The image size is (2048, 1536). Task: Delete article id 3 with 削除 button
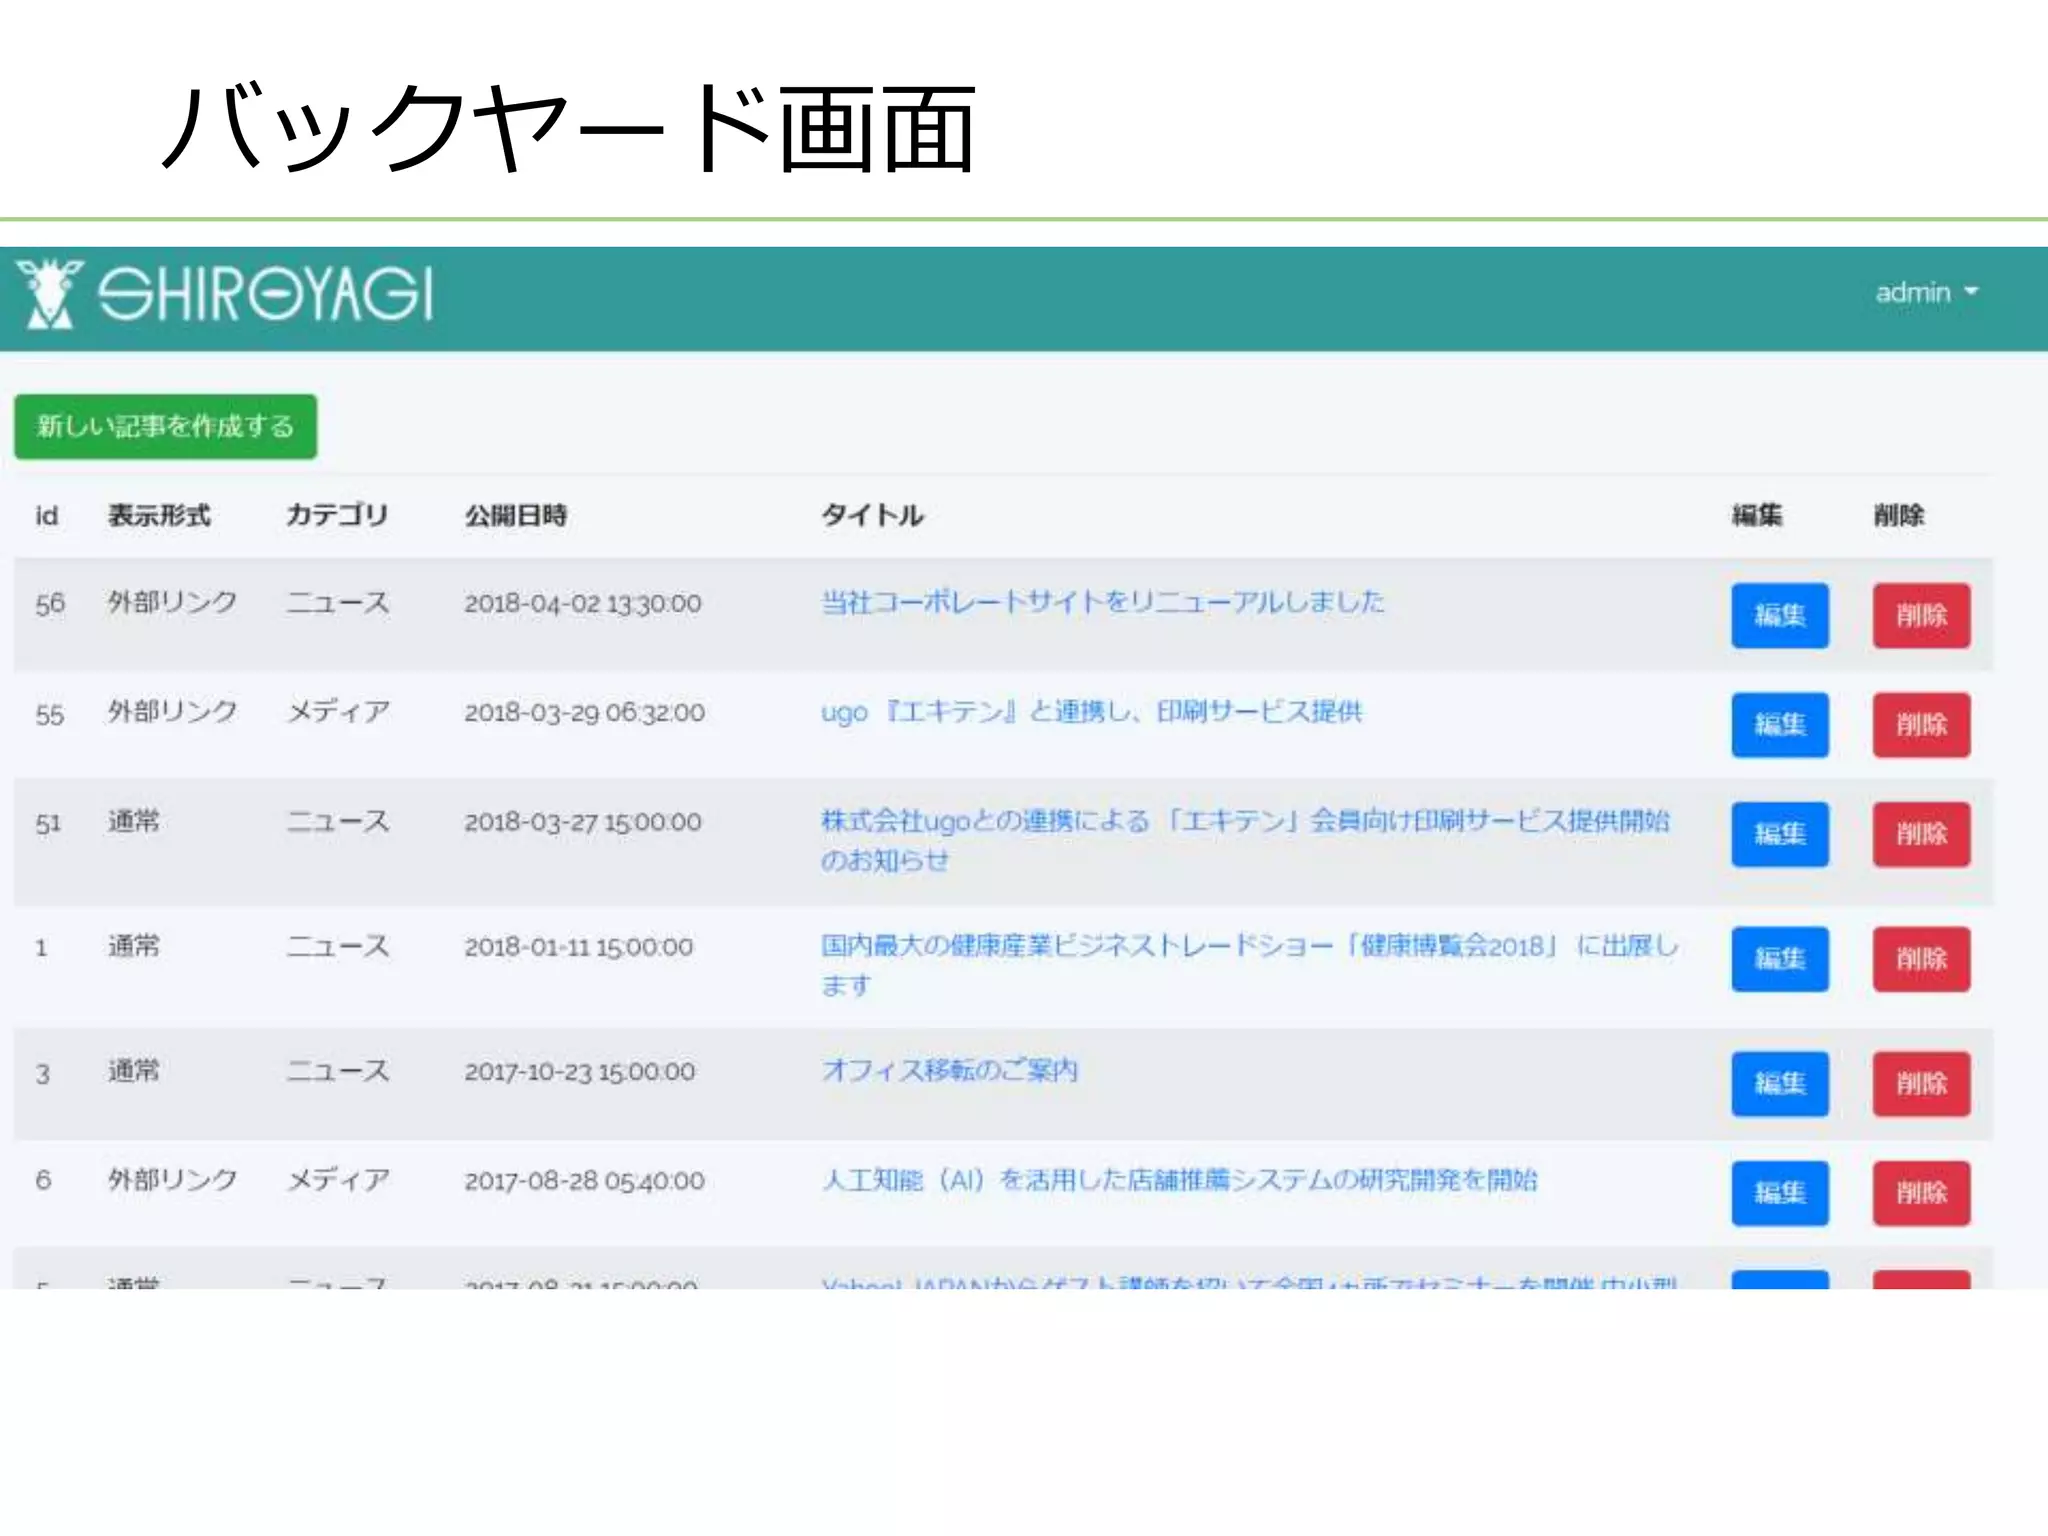click(1921, 1084)
